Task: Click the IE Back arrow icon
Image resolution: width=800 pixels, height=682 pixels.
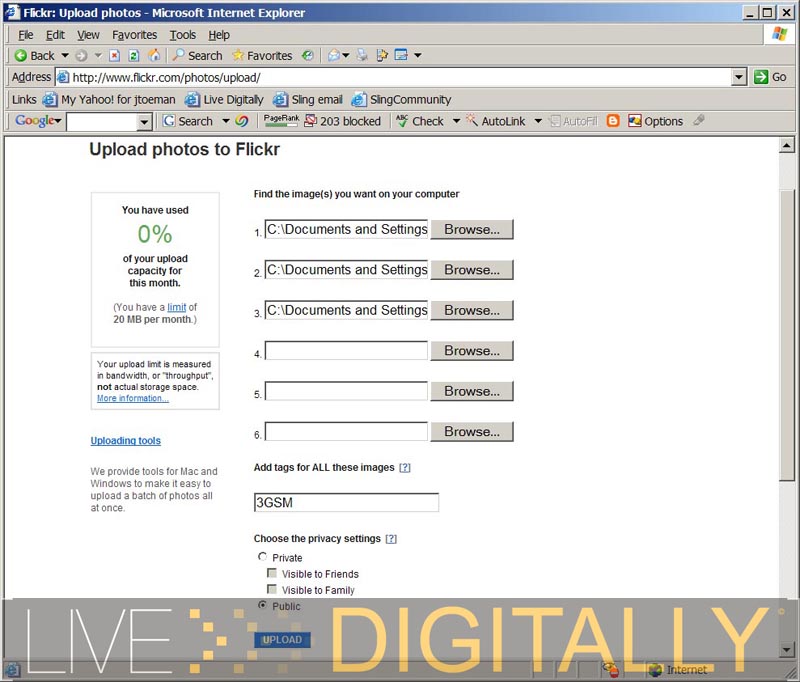Action: coord(20,56)
